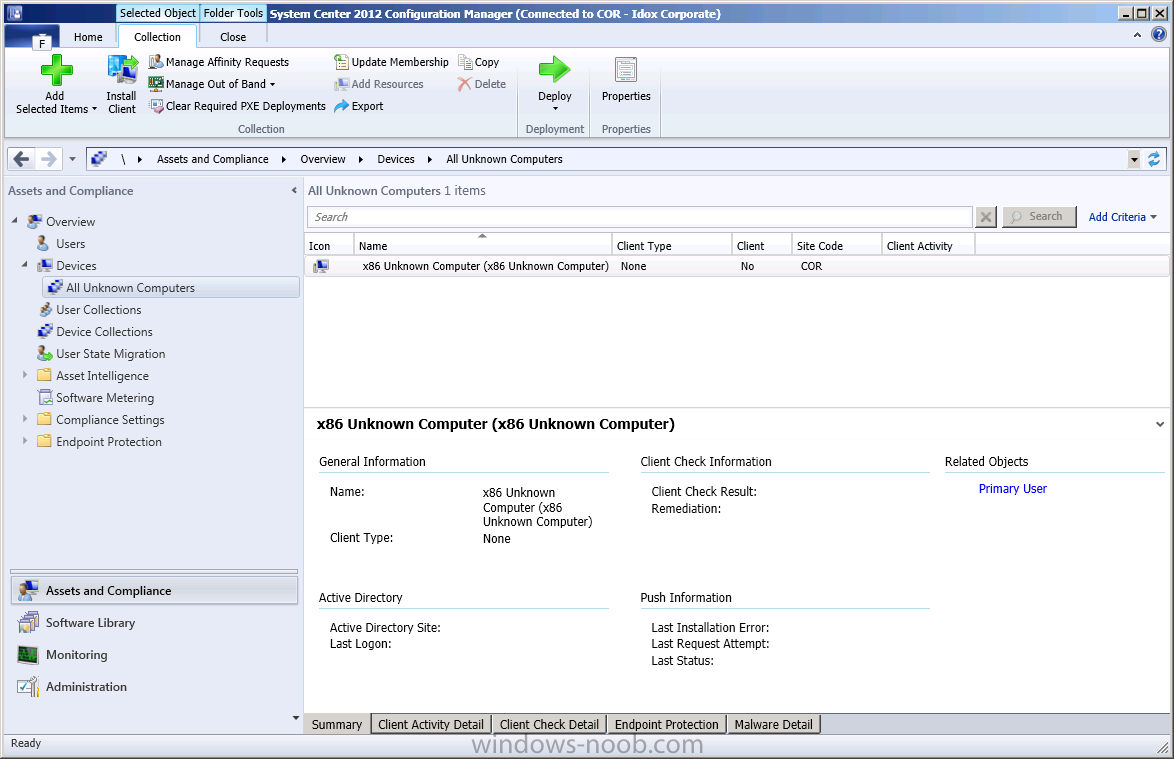Open the application file menu button
Screen dimensions: 1174x759
click(31, 37)
